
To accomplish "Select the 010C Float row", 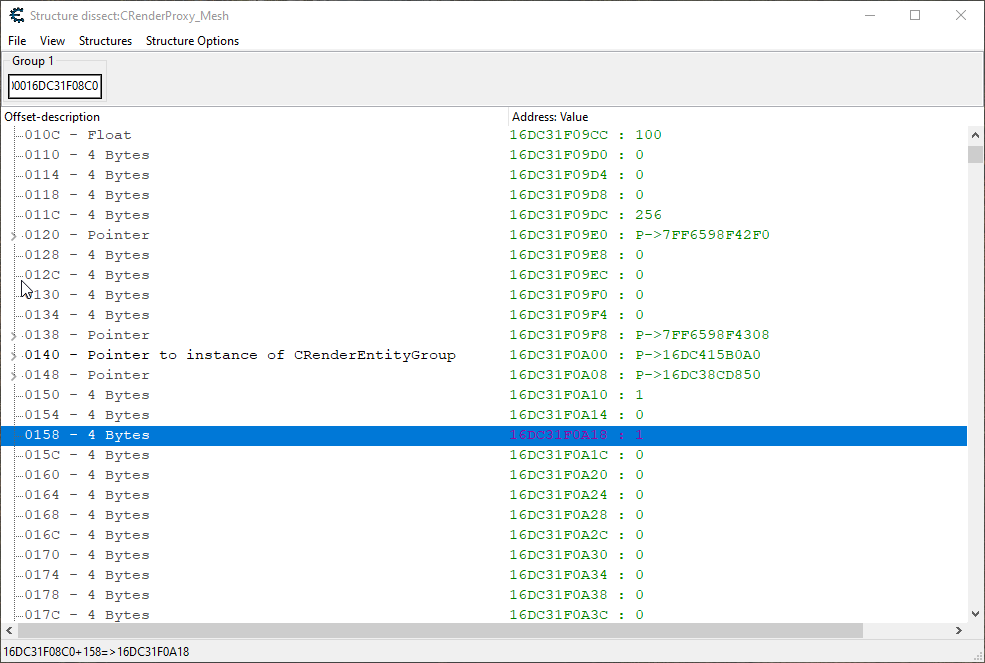I will coord(78,135).
